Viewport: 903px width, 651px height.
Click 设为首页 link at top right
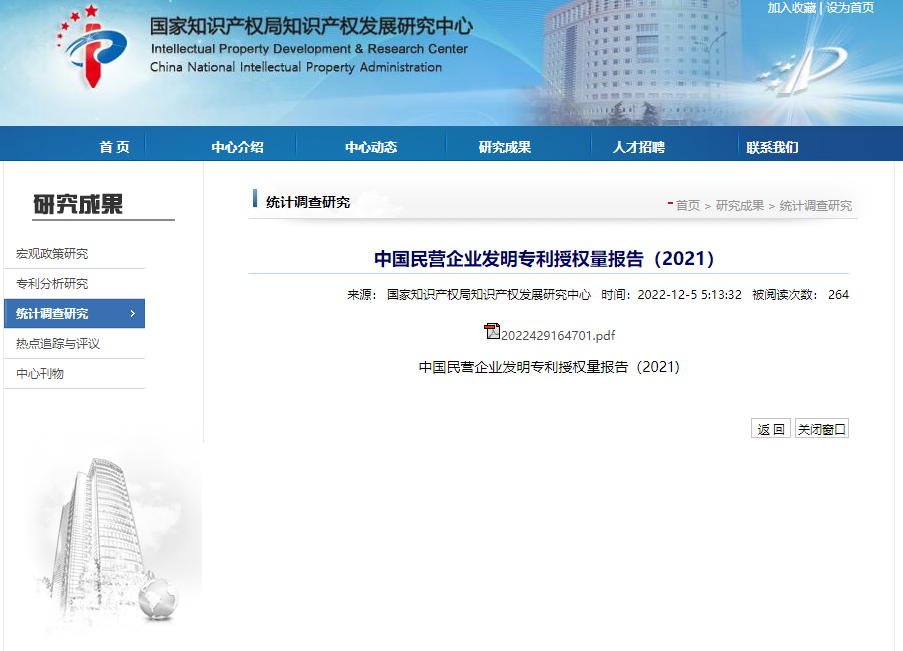(850, 8)
